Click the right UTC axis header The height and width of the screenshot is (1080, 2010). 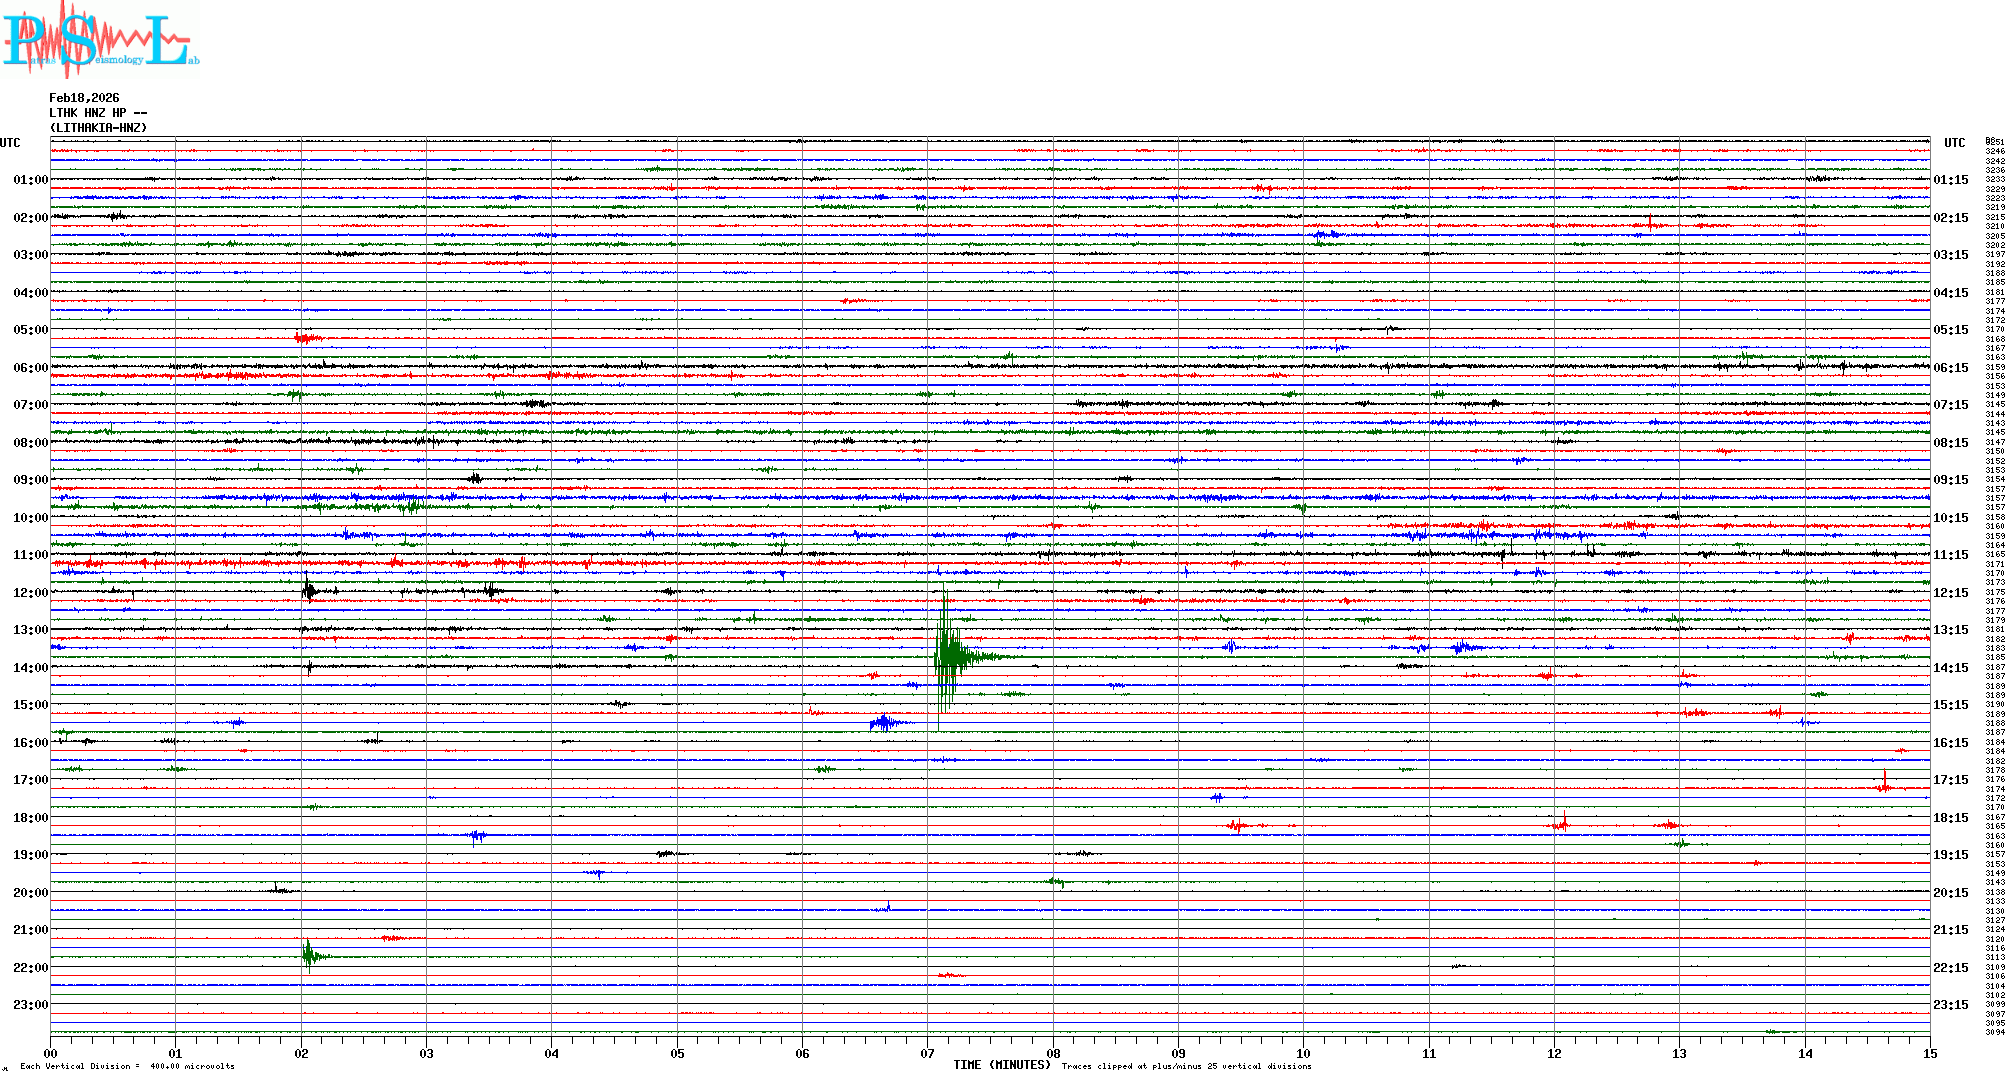coord(1954,143)
